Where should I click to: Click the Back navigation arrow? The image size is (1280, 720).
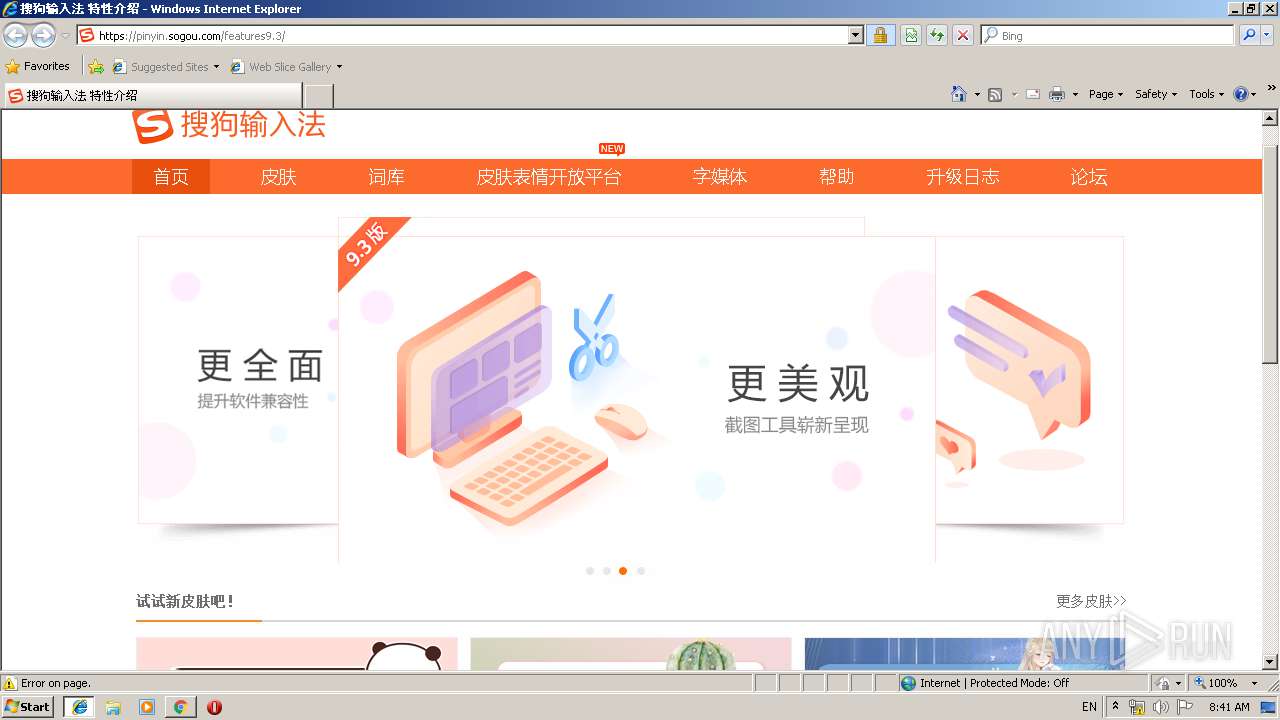[x=15, y=36]
